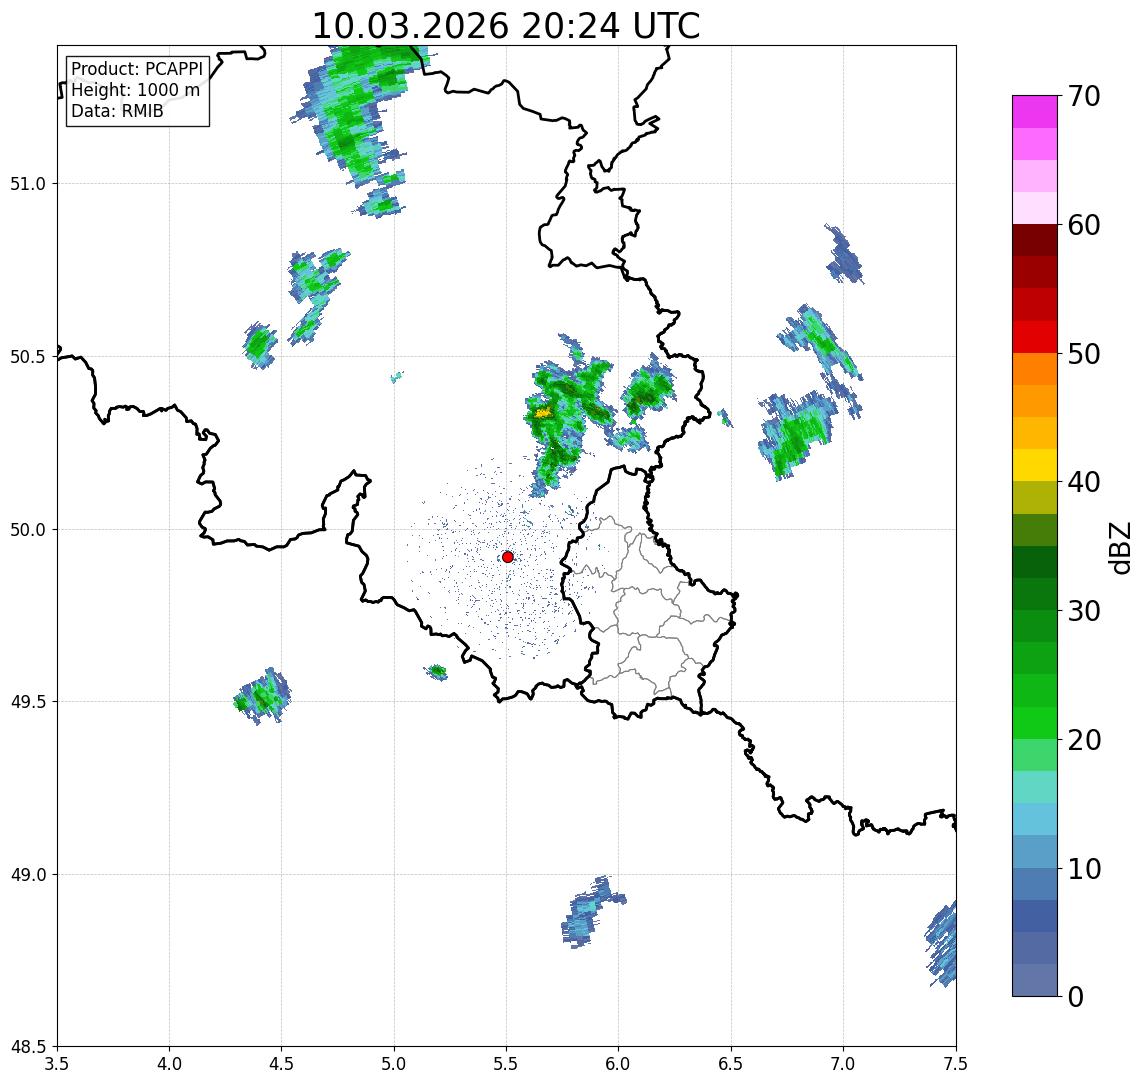
Task: Click the longitude label 7.5
Action: 956,1064
